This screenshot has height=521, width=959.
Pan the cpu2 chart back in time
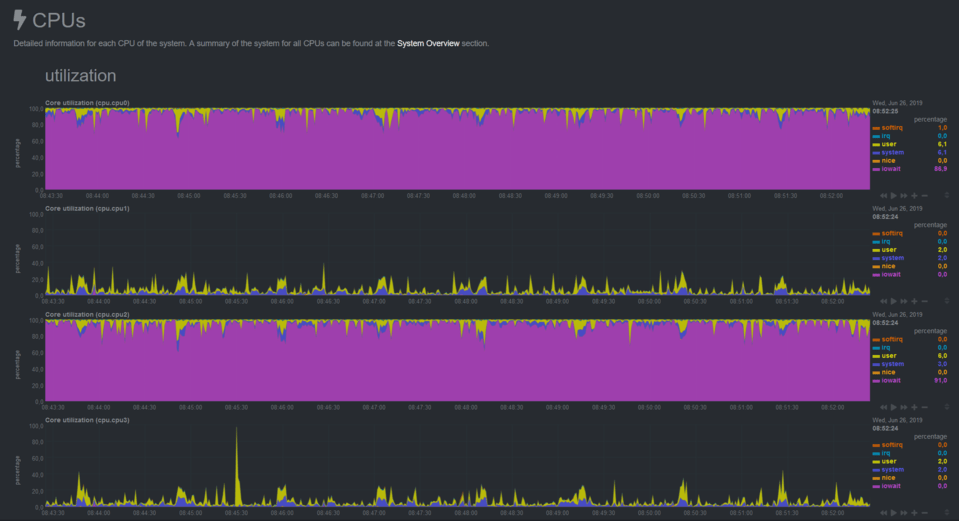click(883, 407)
